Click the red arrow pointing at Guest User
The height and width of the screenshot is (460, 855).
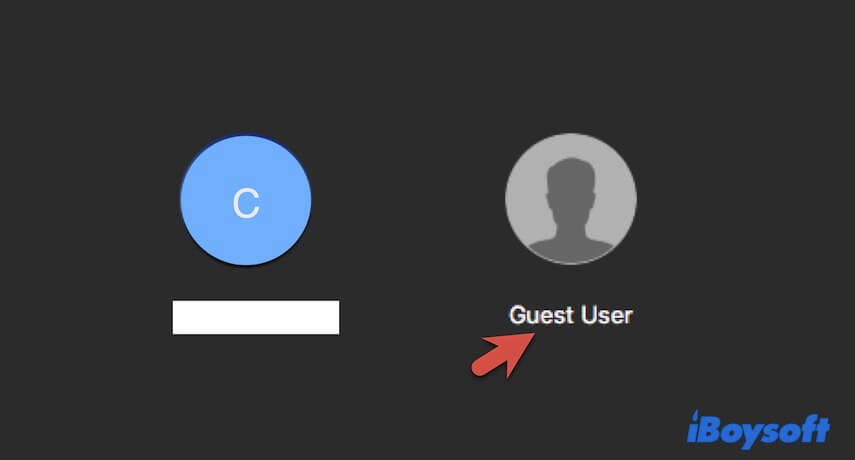click(x=503, y=355)
